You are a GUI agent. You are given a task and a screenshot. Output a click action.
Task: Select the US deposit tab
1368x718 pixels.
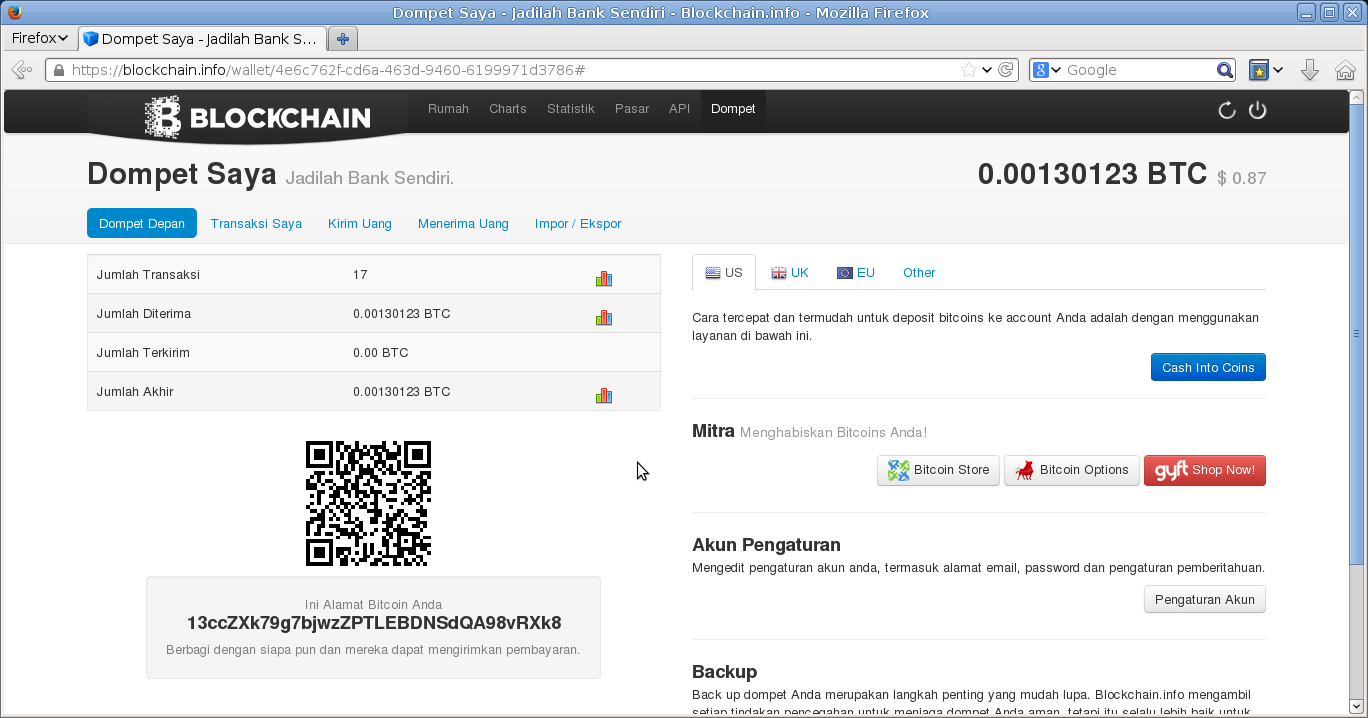(724, 273)
